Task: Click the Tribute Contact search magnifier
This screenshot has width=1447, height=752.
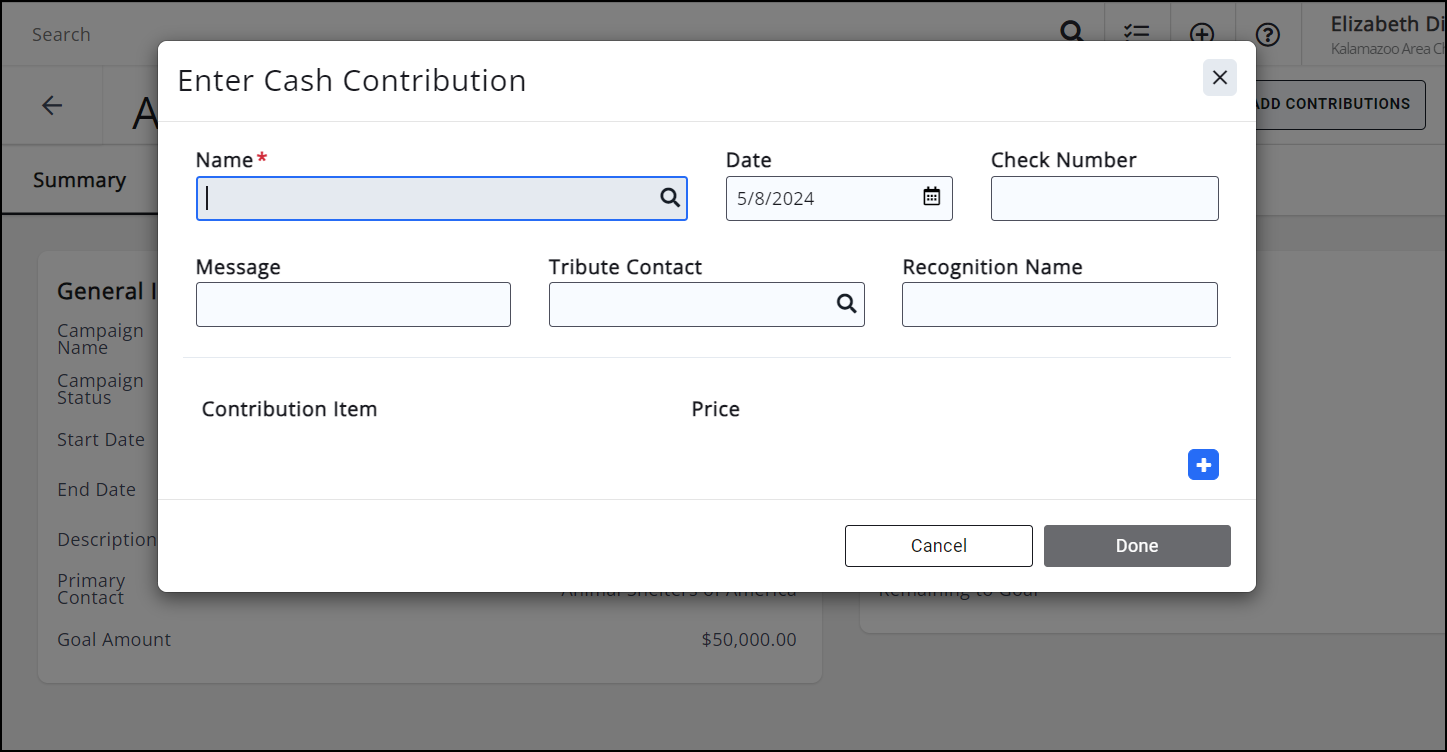Action: (x=846, y=304)
